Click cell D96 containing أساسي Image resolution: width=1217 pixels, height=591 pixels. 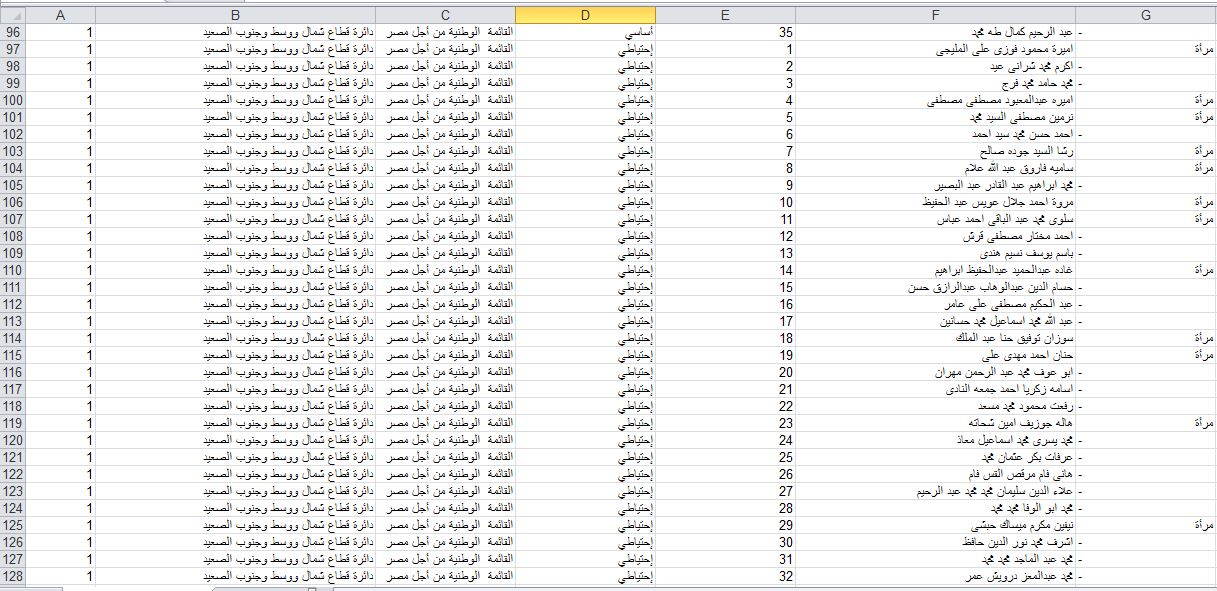[x=585, y=32]
